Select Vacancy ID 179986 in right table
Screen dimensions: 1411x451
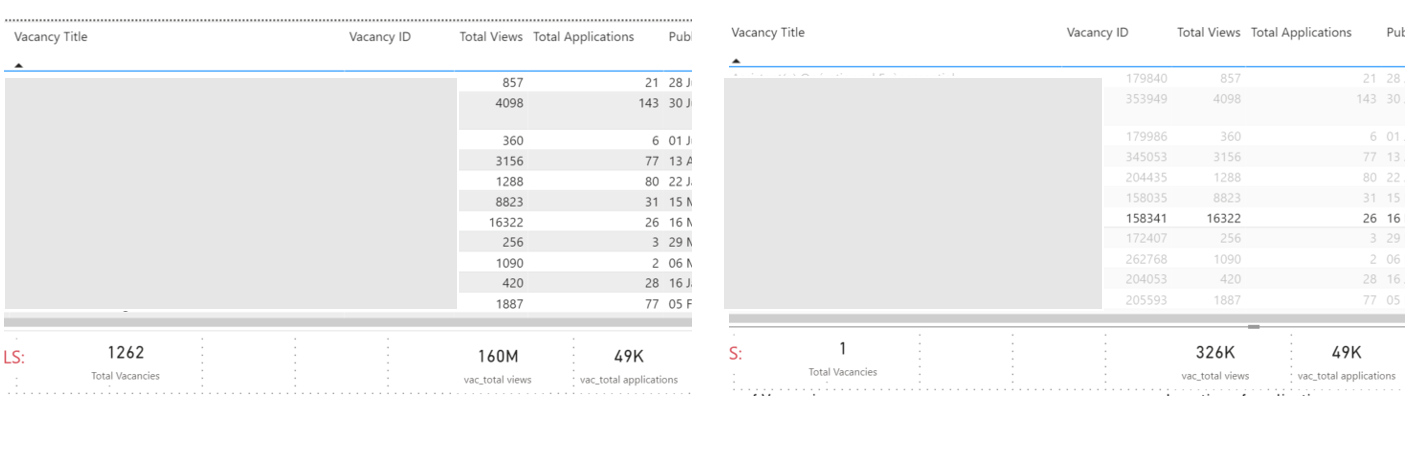tap(1146, 137)
